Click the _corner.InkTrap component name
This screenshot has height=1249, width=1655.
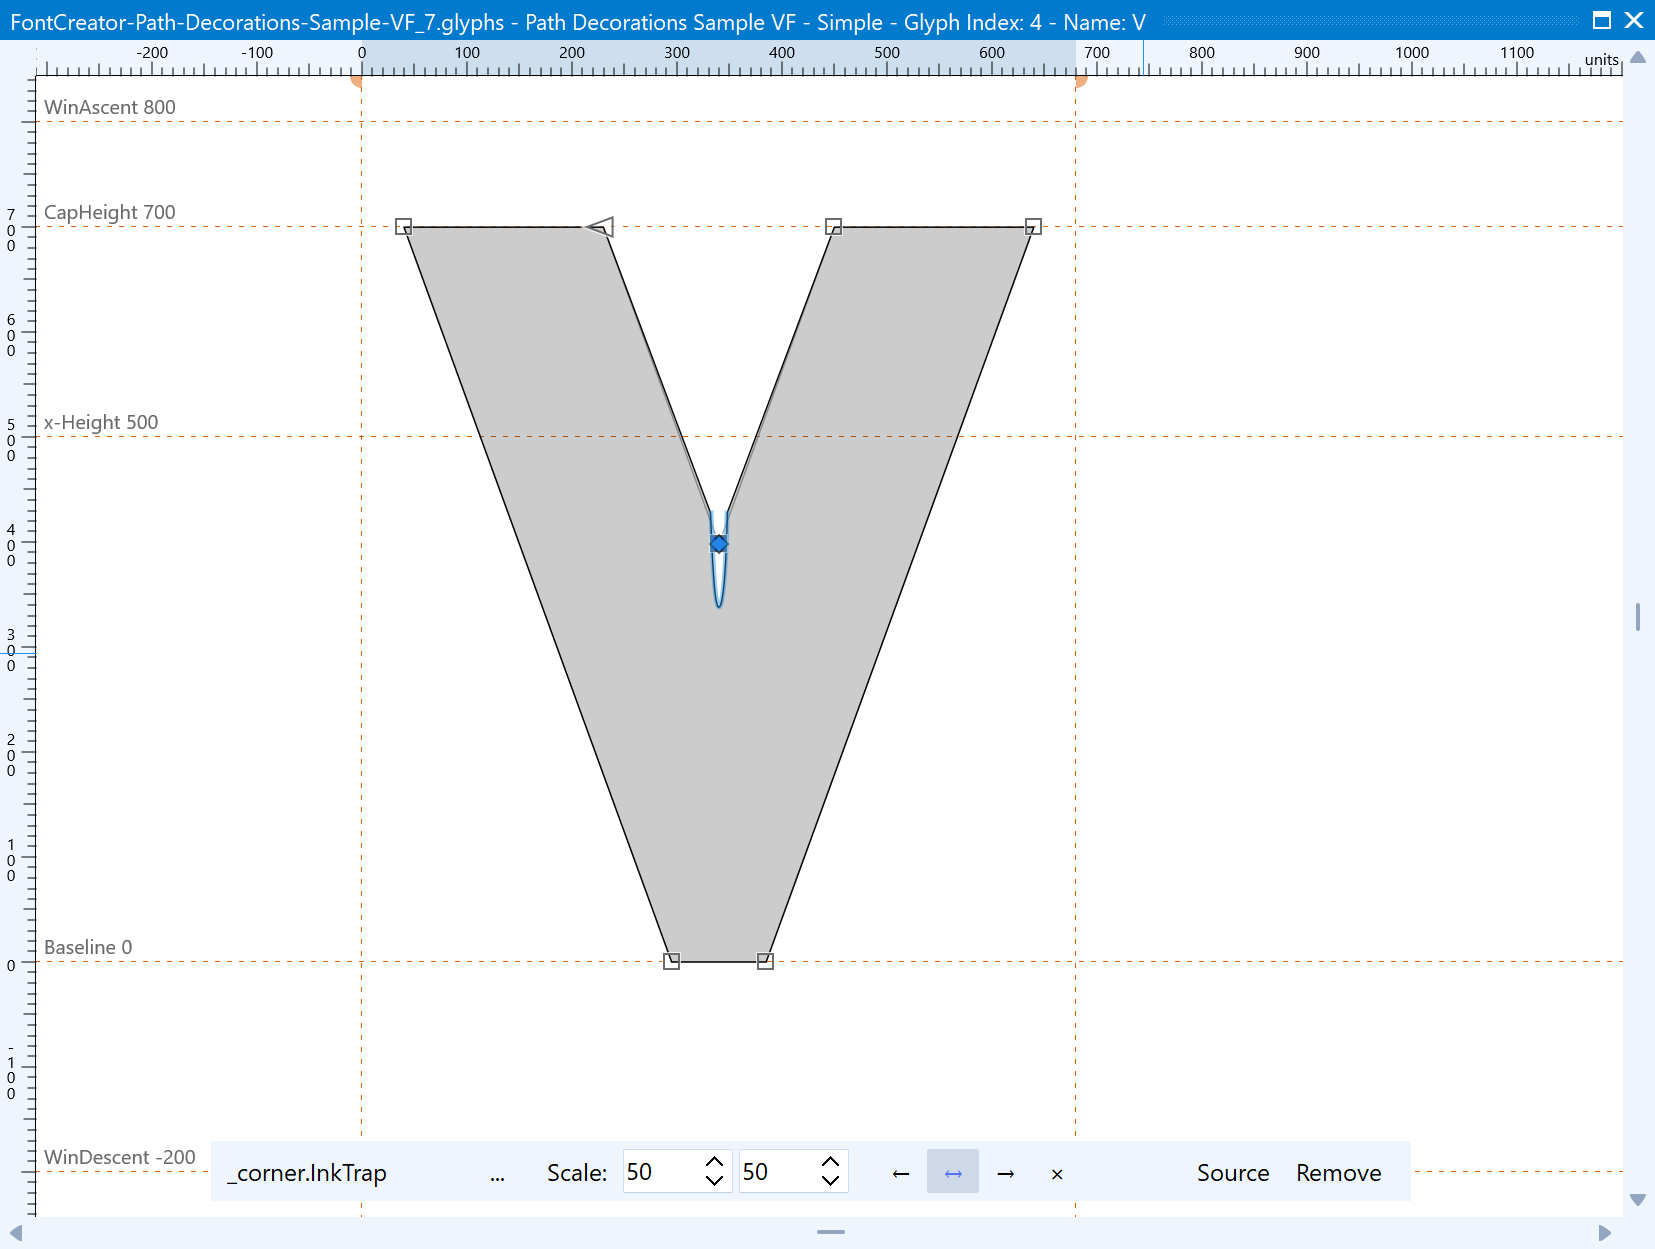[x=306, y=1173]
